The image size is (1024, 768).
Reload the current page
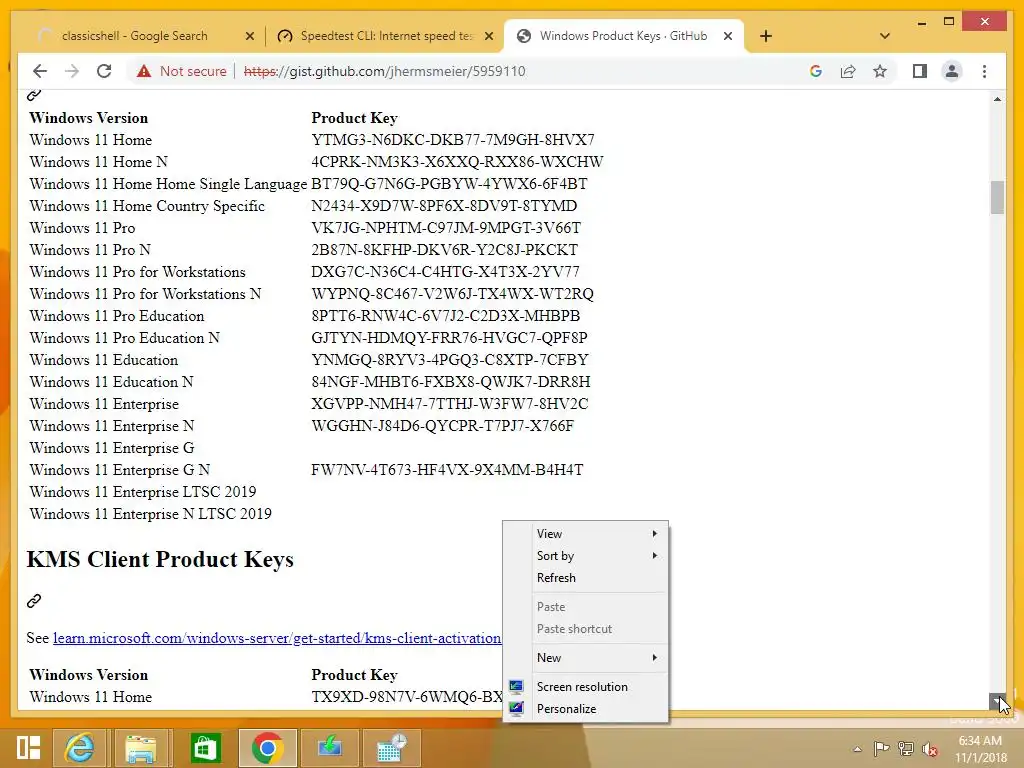[x=104, y=71]
